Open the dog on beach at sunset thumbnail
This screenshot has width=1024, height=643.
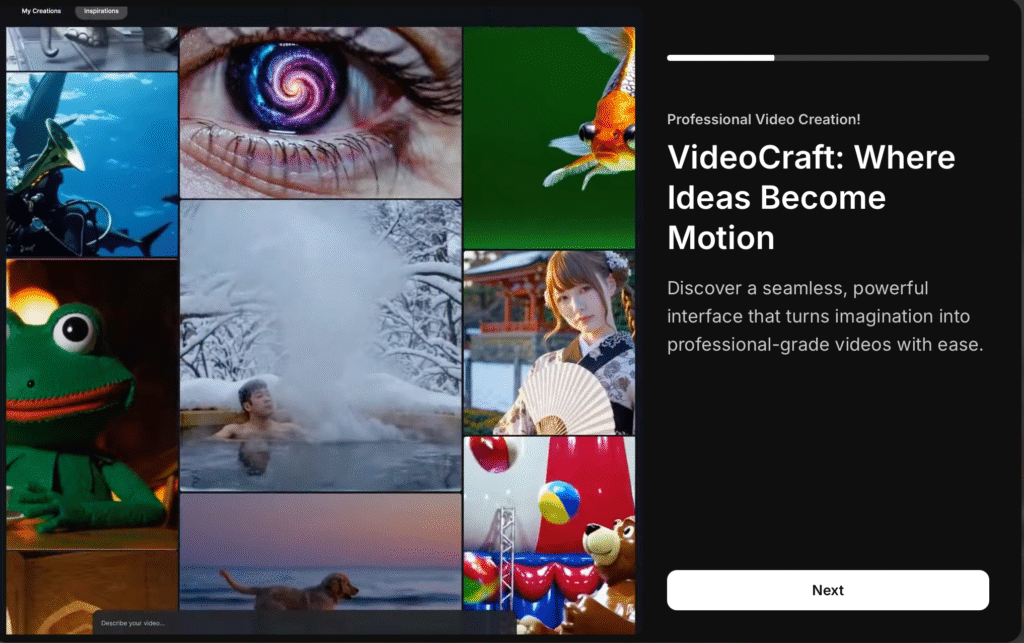tap(320, 552)
